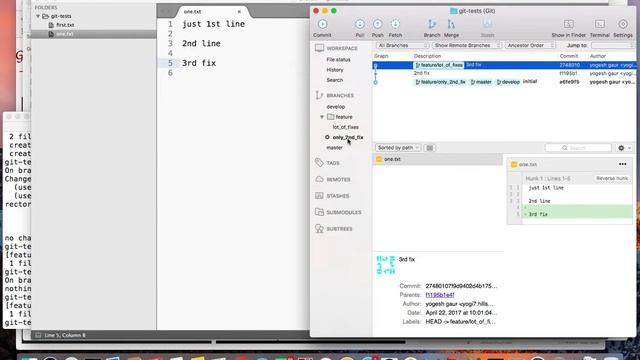Select the master branch in sidebar
The height and width of the screenshot is (360, 640).
click(x=335, y=148)
